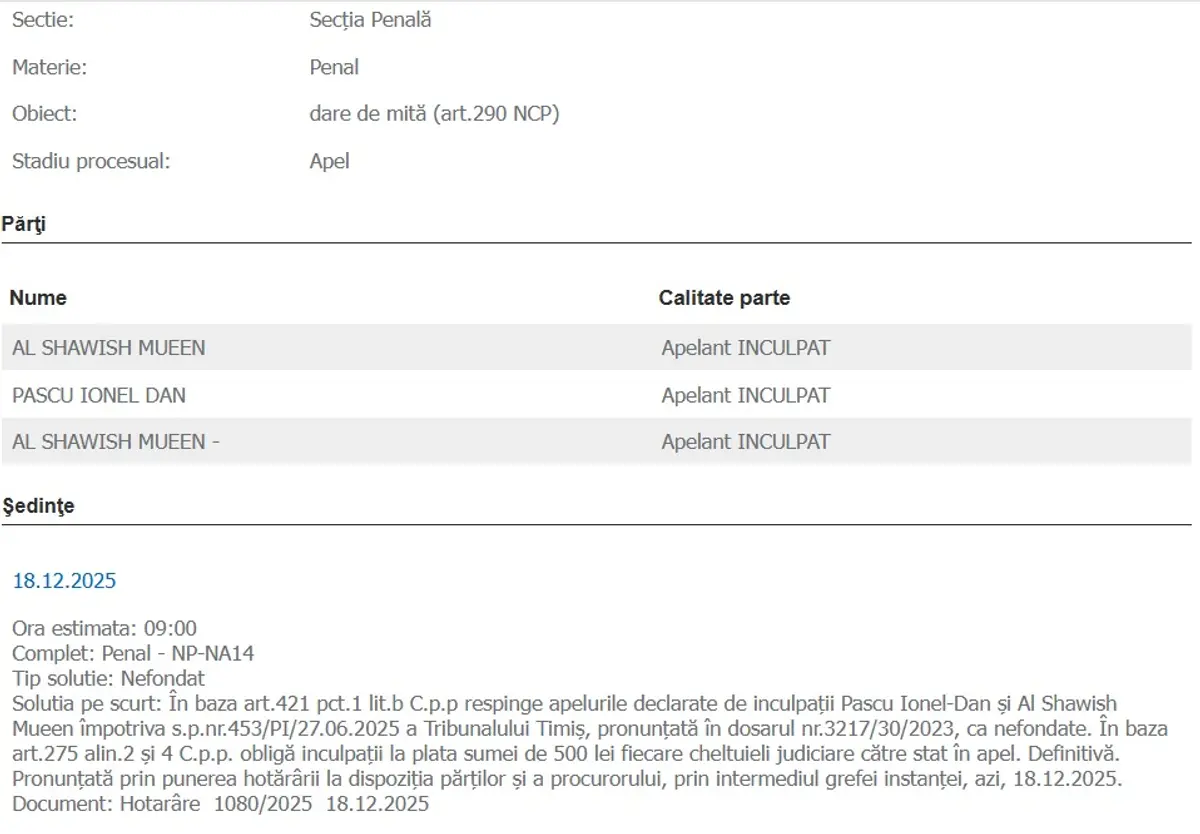Select the AL SHAWISH MUEEN - entry with trailing dash
The width and height of the screenshot is (1200, 834).
click(115, 442)
